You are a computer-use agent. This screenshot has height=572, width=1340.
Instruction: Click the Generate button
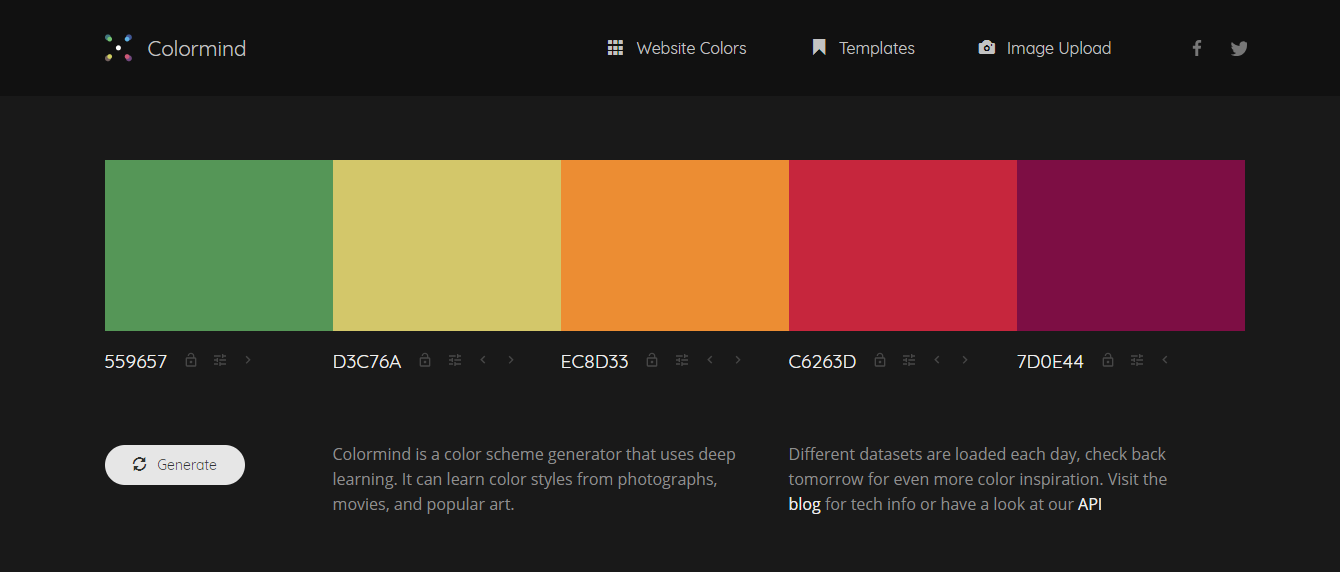[x=175, y=465]
